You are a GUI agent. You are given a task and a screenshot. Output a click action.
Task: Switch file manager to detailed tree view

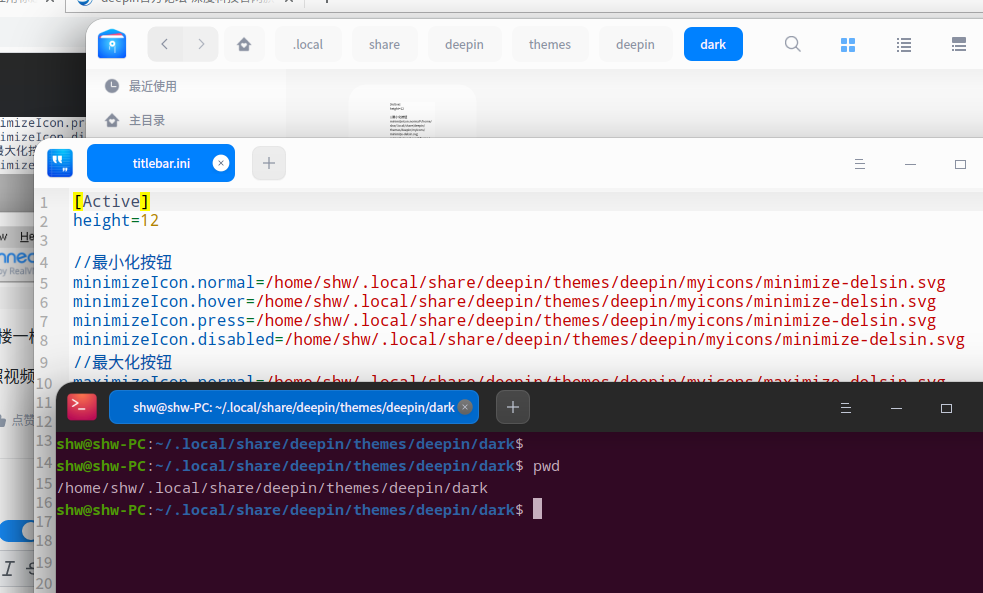[959, 45]
